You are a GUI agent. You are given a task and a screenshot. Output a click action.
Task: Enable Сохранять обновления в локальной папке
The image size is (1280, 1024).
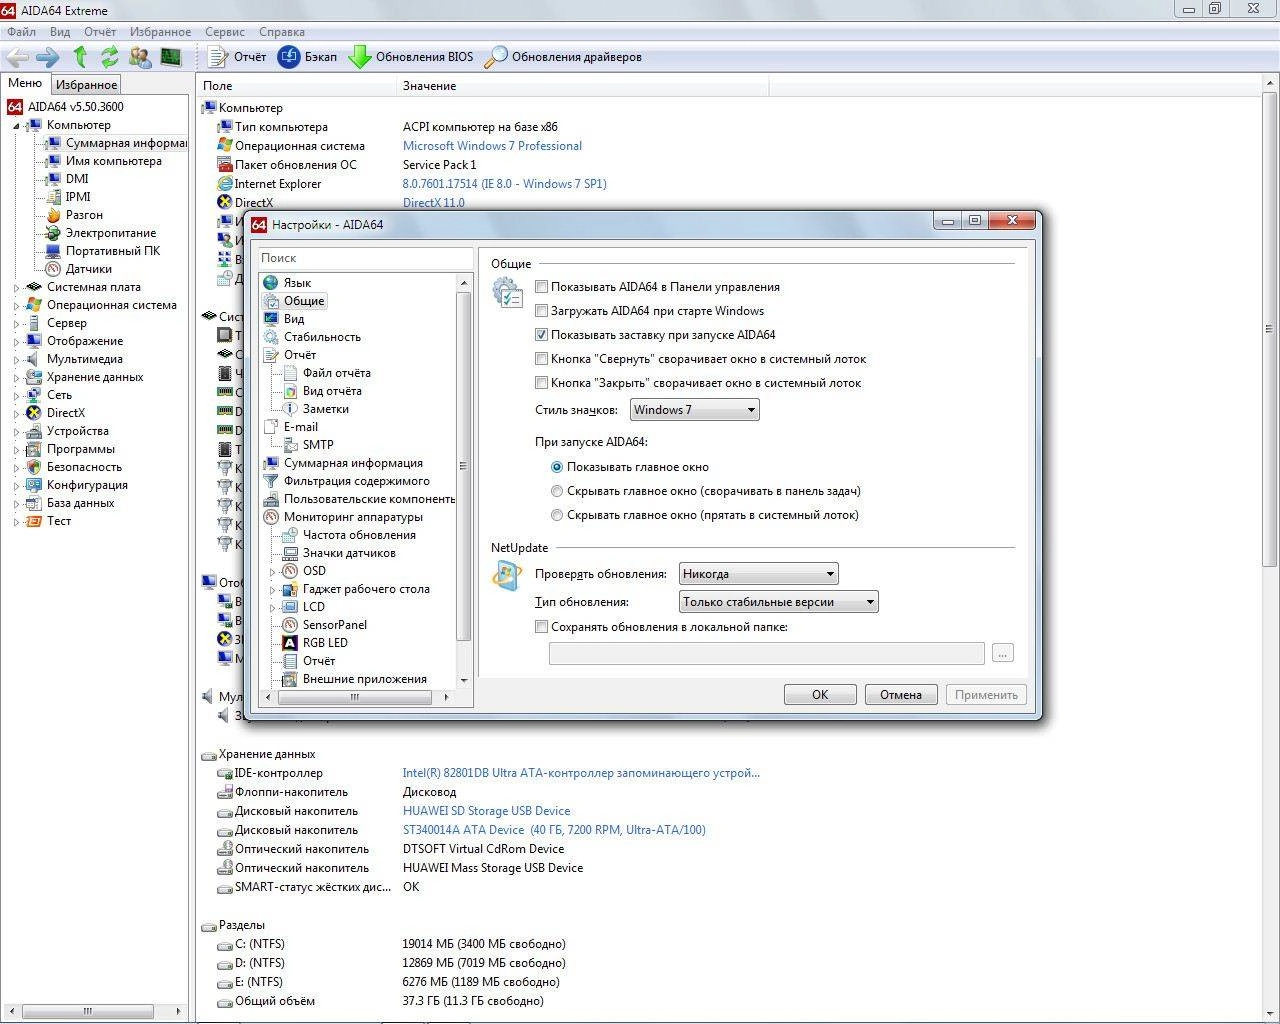click(542, 627)
